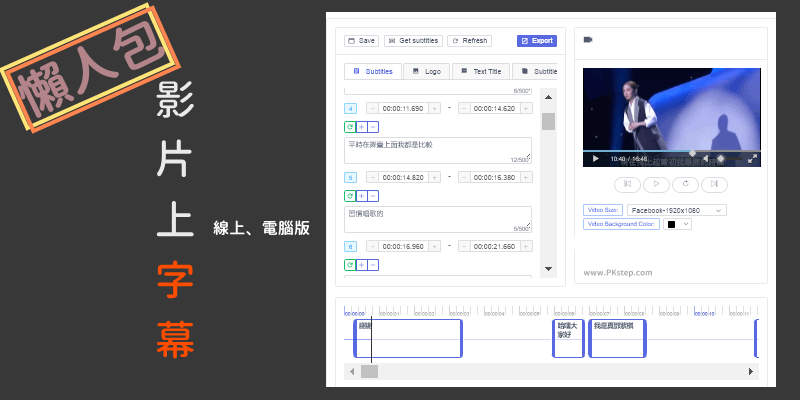The width and height of the screenshot is (800, 400).
Task: Click green reload icon for subtitle 4
Action: click(x=350, y=127)
